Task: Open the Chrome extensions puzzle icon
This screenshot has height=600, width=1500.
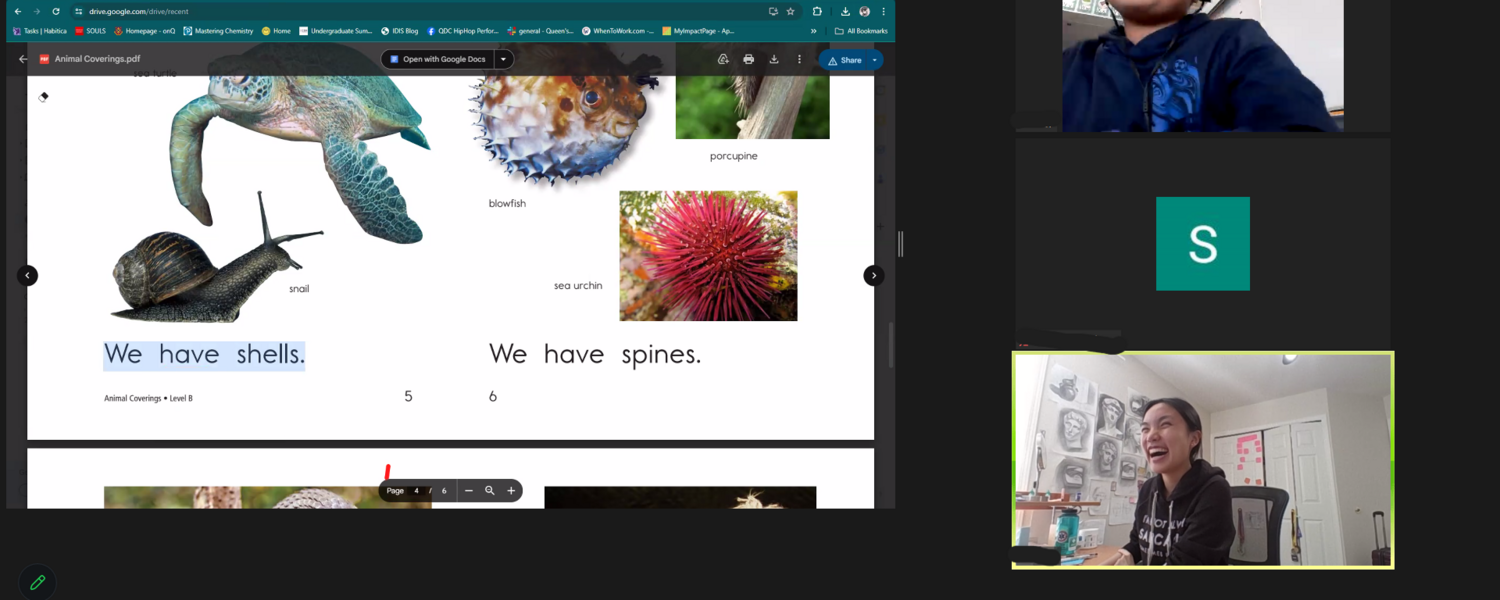Action: coord(817,12)
